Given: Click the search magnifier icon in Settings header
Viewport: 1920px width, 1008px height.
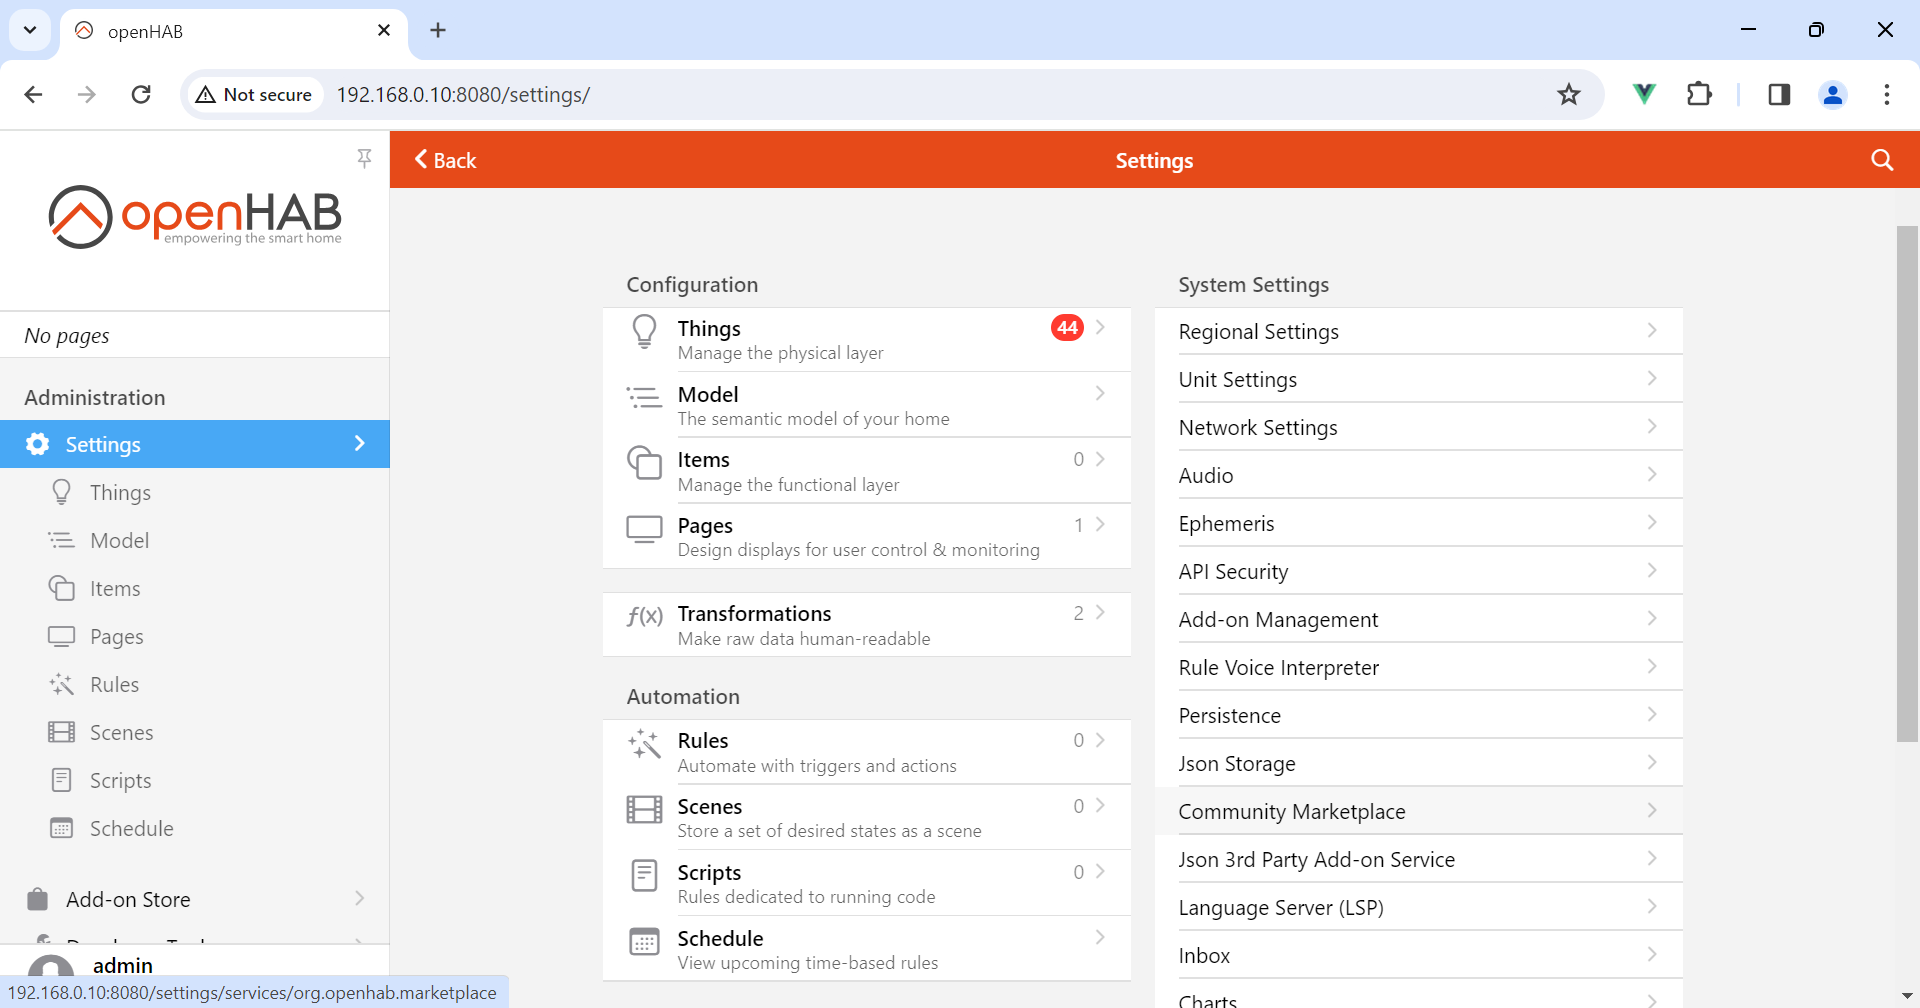Looking at the screenshot, I should (x=1881, y=160).
